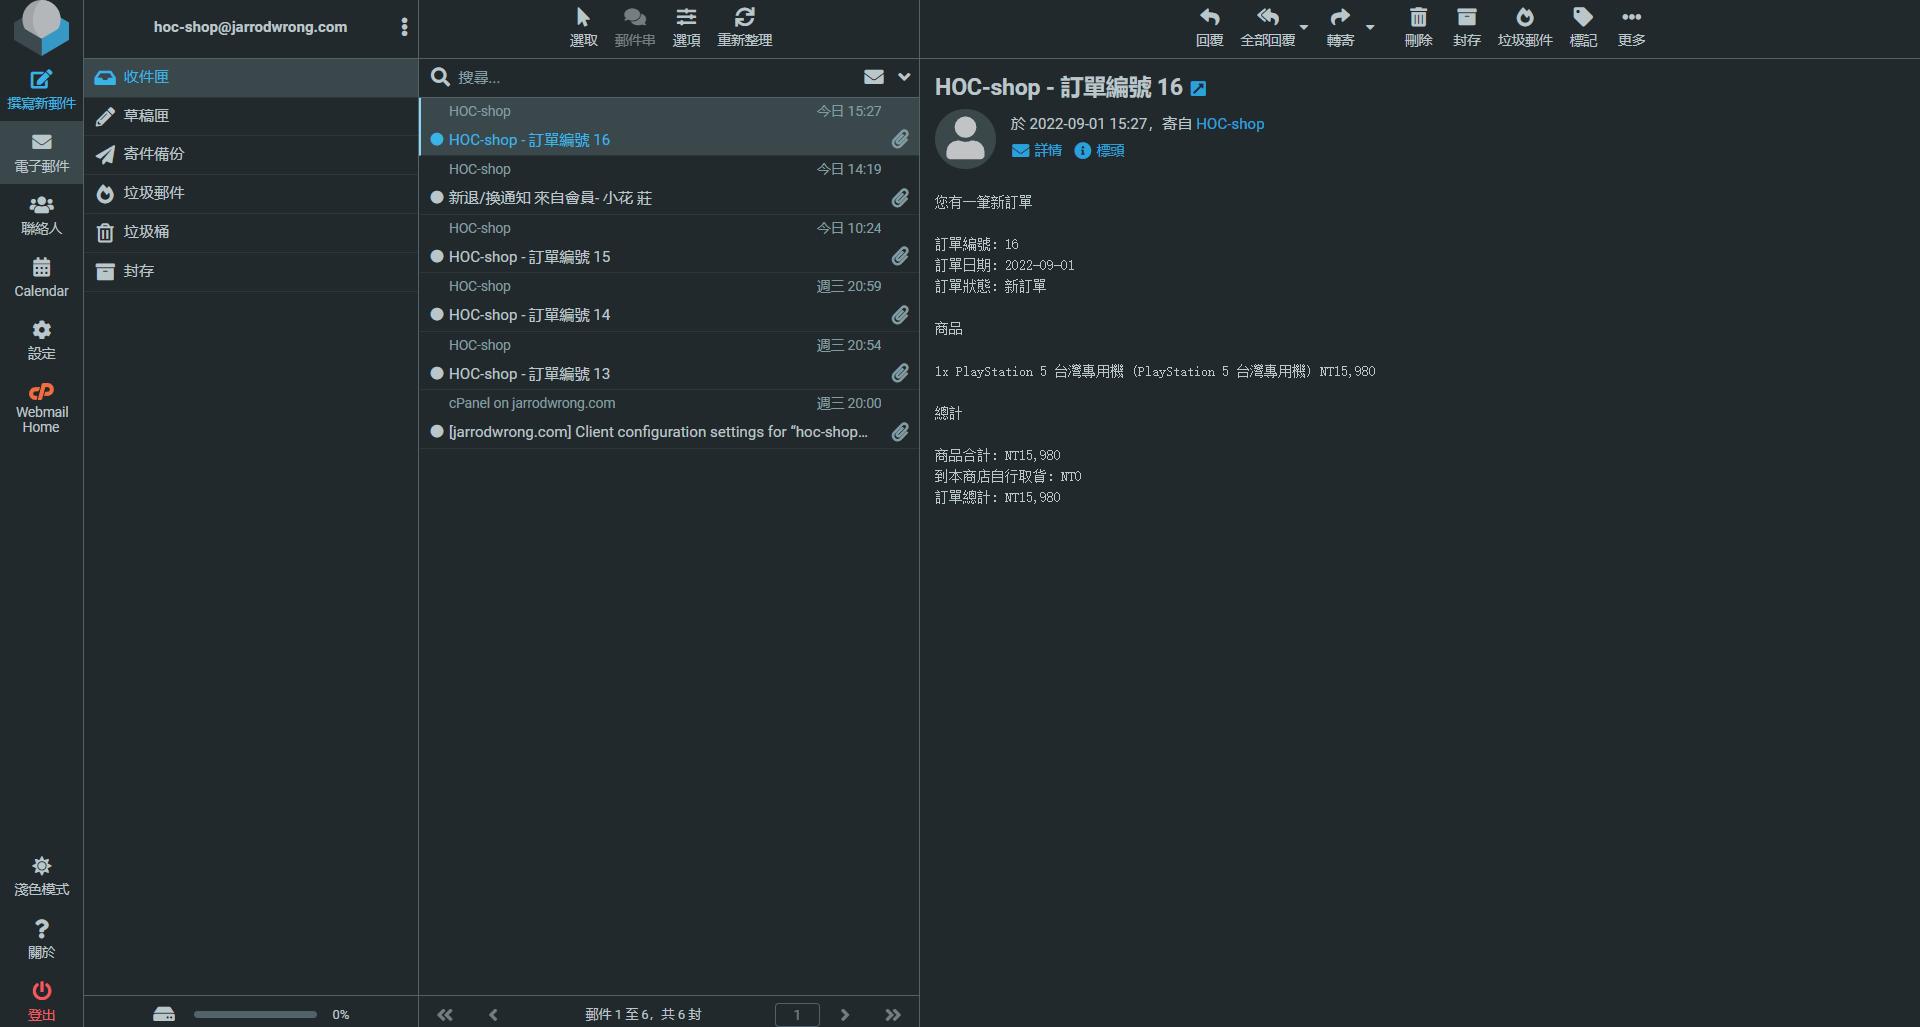Click the page number input box
Viewport: 1920px width, 1027px height.
797,1015
